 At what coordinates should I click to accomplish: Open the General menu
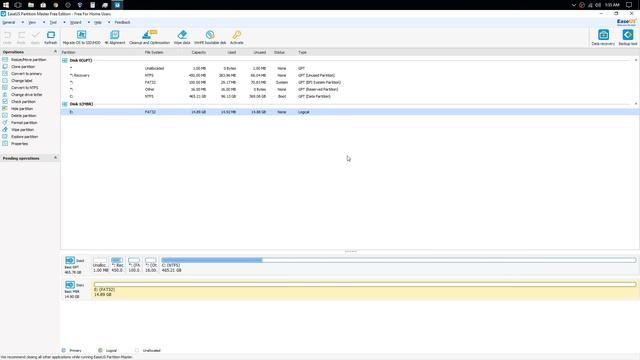point(9,22)
